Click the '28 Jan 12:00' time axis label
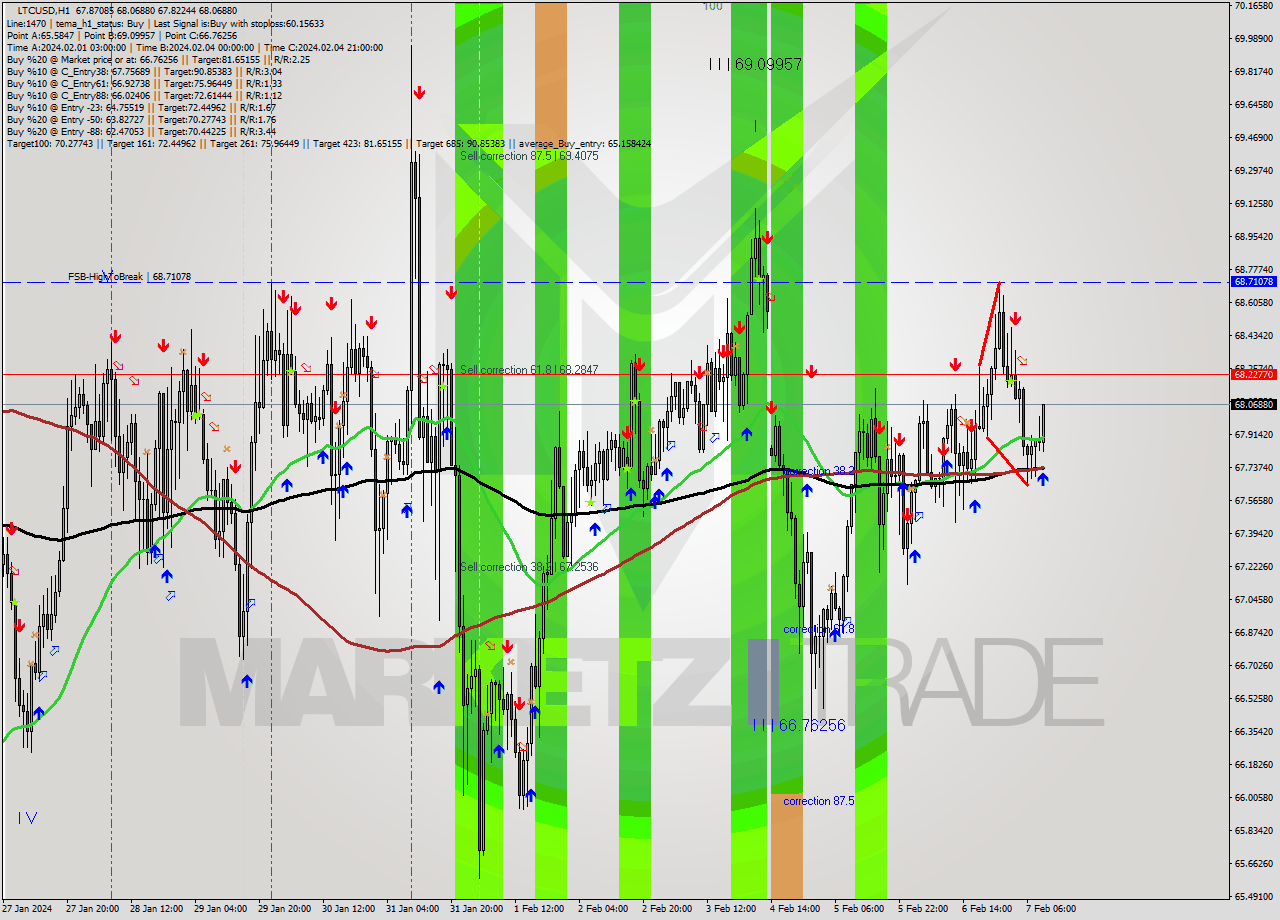 (156, 909)
